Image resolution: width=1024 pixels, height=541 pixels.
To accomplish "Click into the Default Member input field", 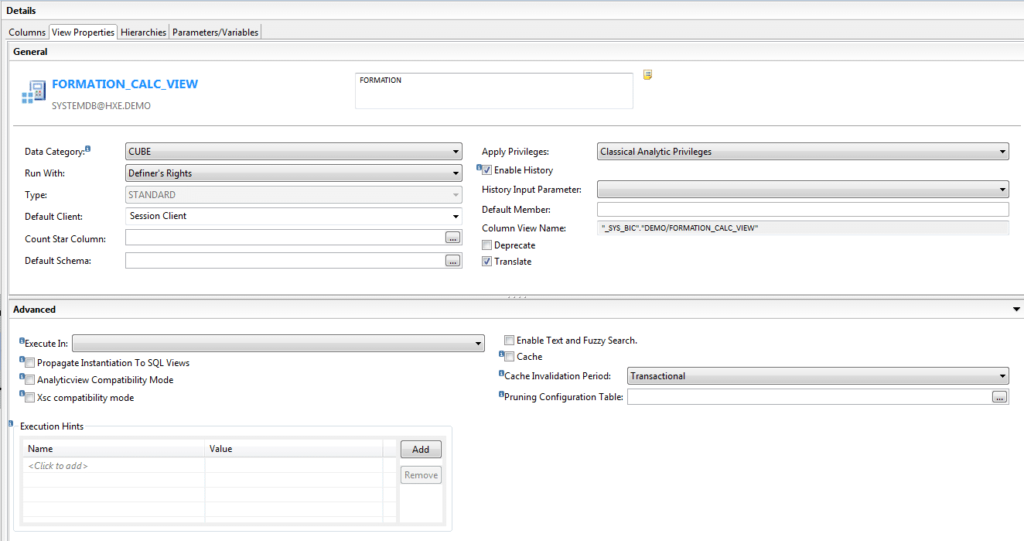I will [x=802, y=209].
